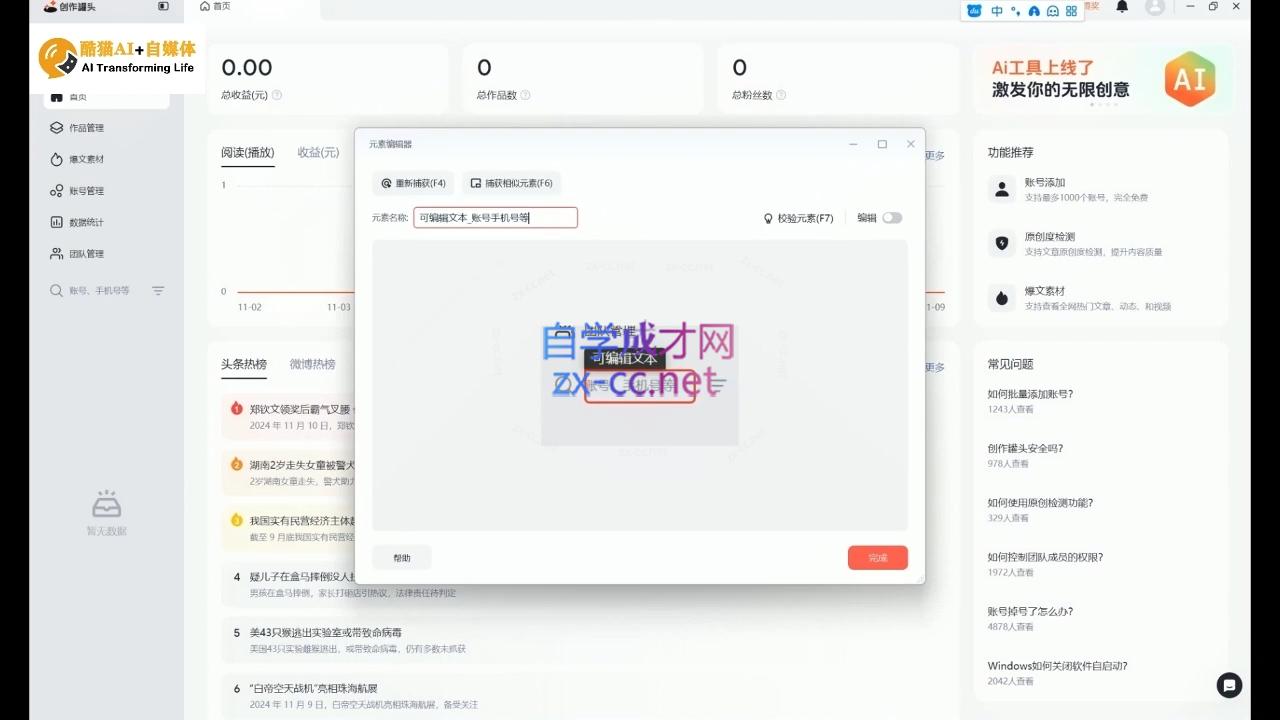1280x720 pixels.
Task: Restore the main 创作罐头 window size
Action: click(1213, 6)
